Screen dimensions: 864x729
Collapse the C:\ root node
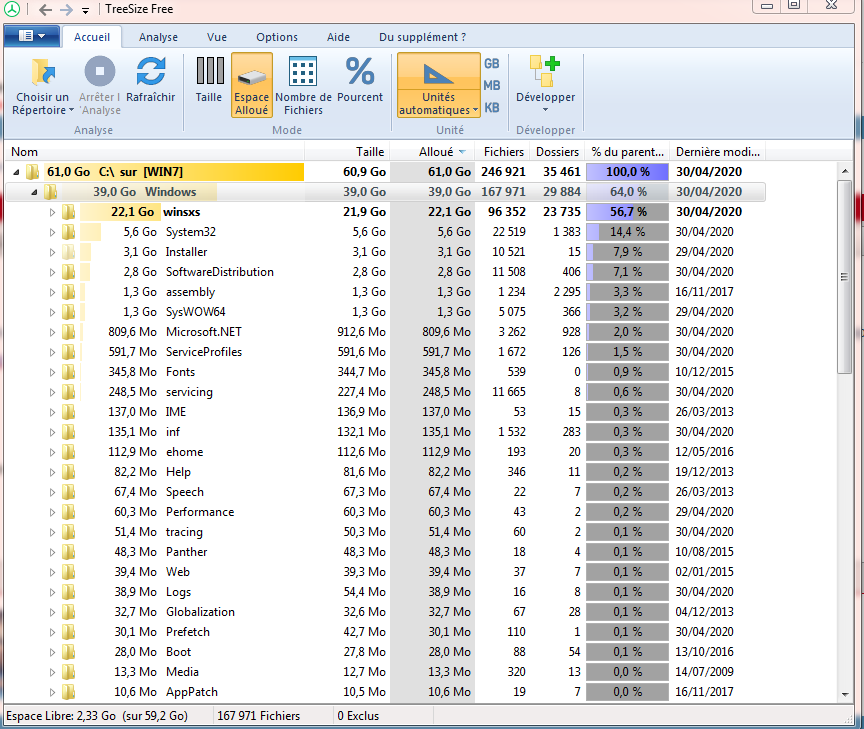point(17,172)
